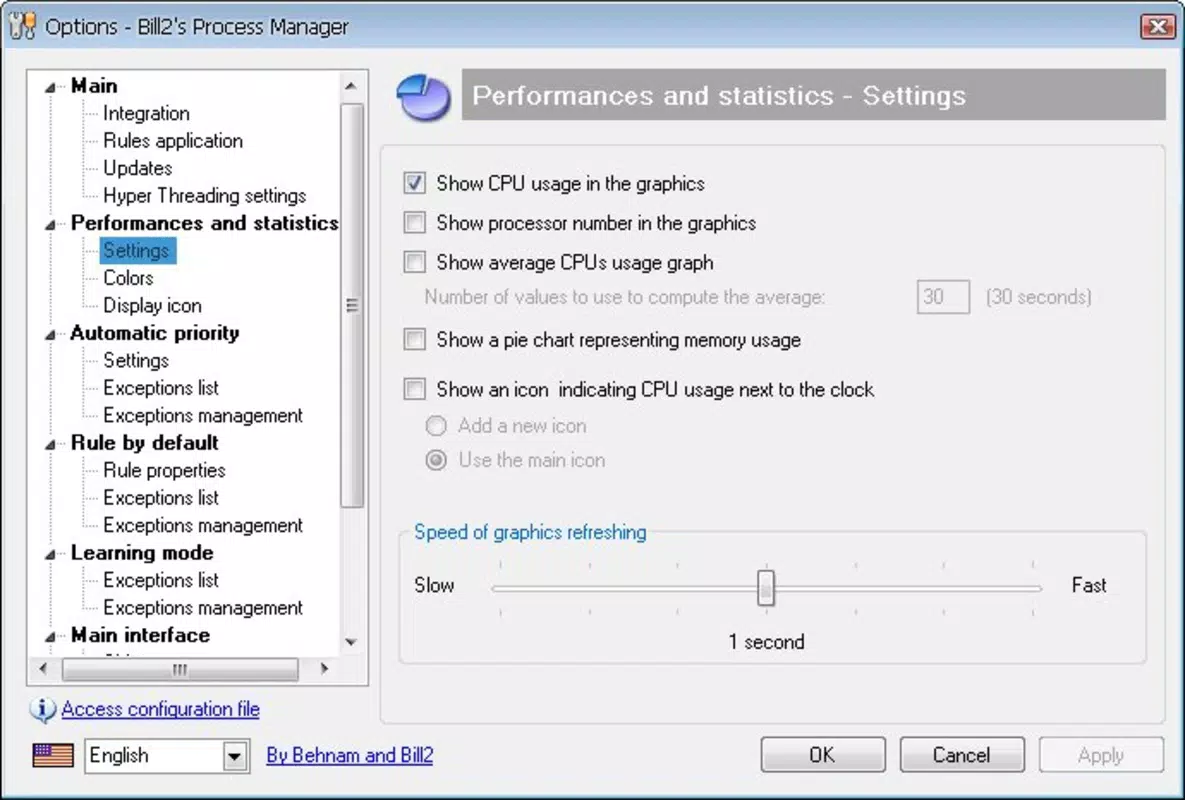Viewport: 1185px width, 800px height.
Task: Collapse the Learning mode section
Action: tap(51, 554)
